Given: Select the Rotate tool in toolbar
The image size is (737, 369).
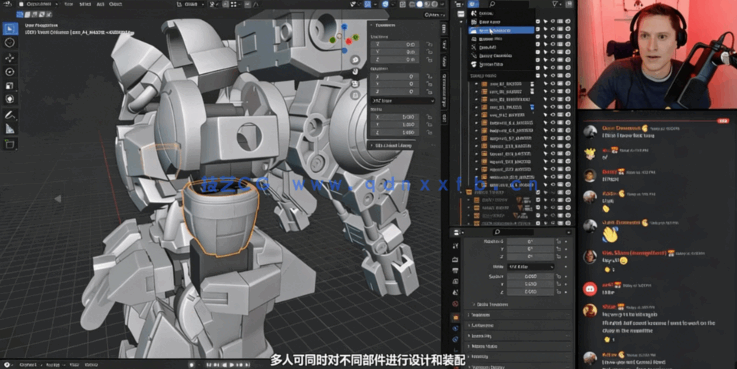Looking at the screenshot, I should [10, 72].
